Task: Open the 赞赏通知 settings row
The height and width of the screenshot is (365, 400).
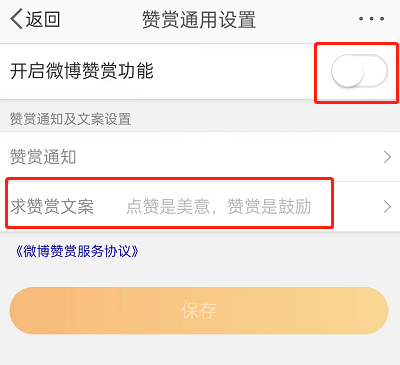Action: click(x=200, y=157)
